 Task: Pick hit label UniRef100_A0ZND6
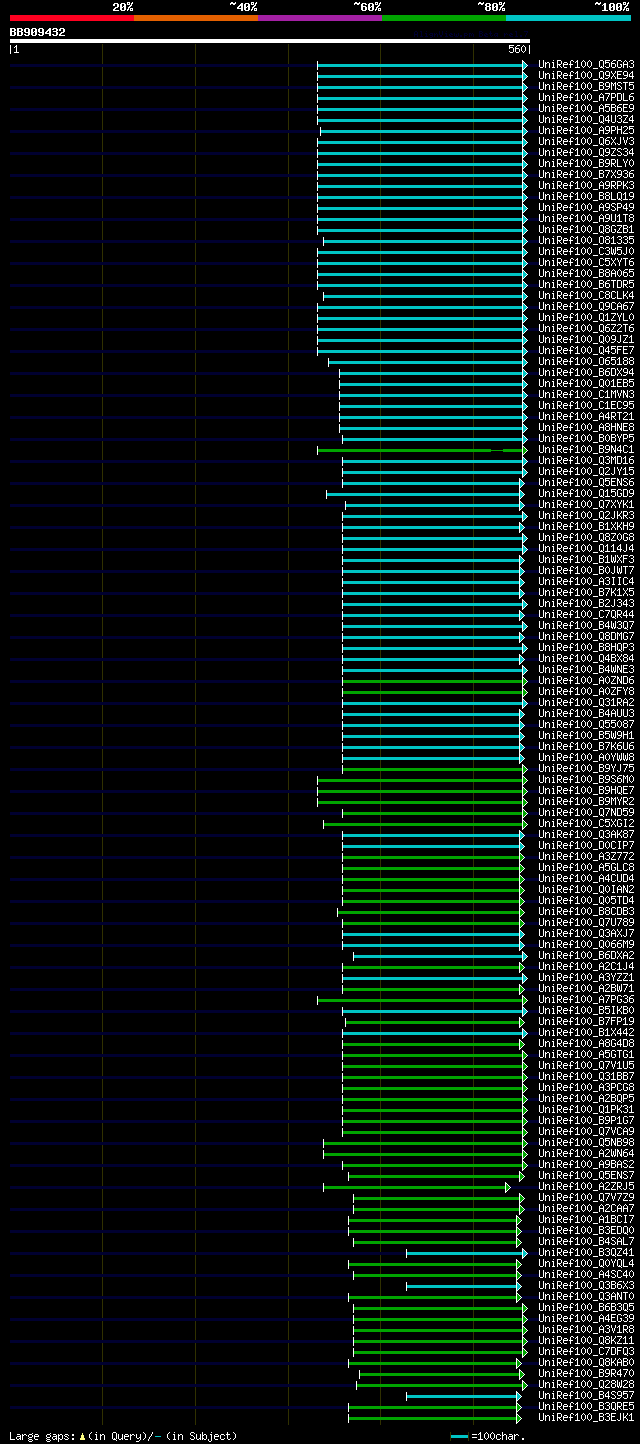586,681
